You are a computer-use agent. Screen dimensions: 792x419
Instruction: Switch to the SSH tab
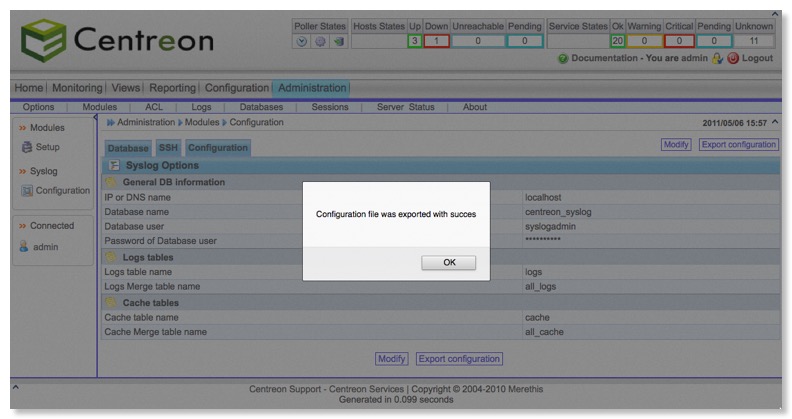(168, 148)
